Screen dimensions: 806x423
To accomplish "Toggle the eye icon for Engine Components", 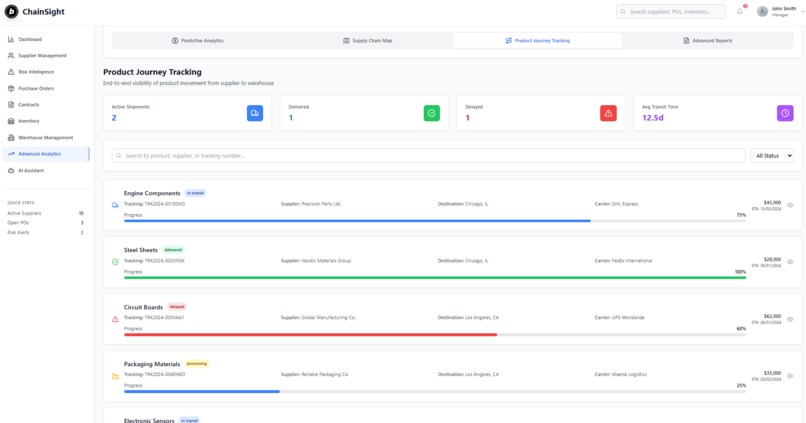I will pos(790,205).
